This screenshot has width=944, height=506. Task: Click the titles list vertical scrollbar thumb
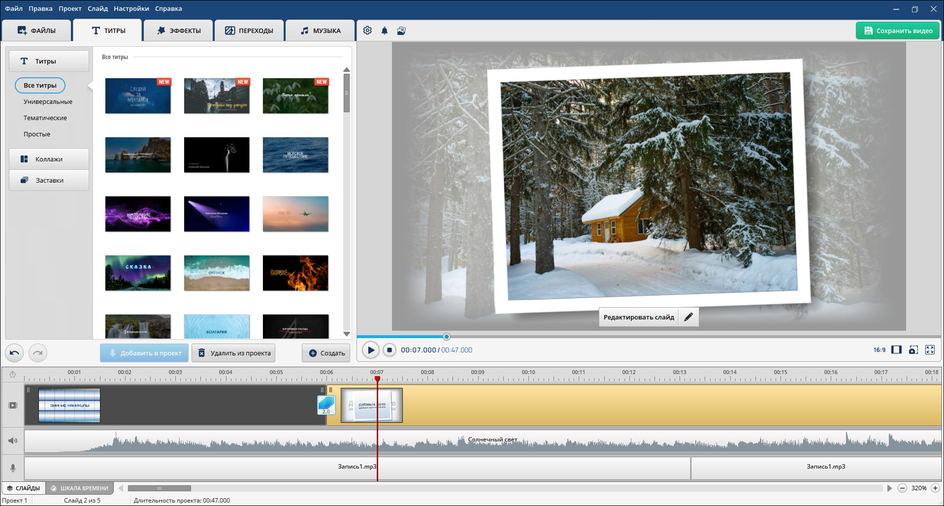point(347,93)
